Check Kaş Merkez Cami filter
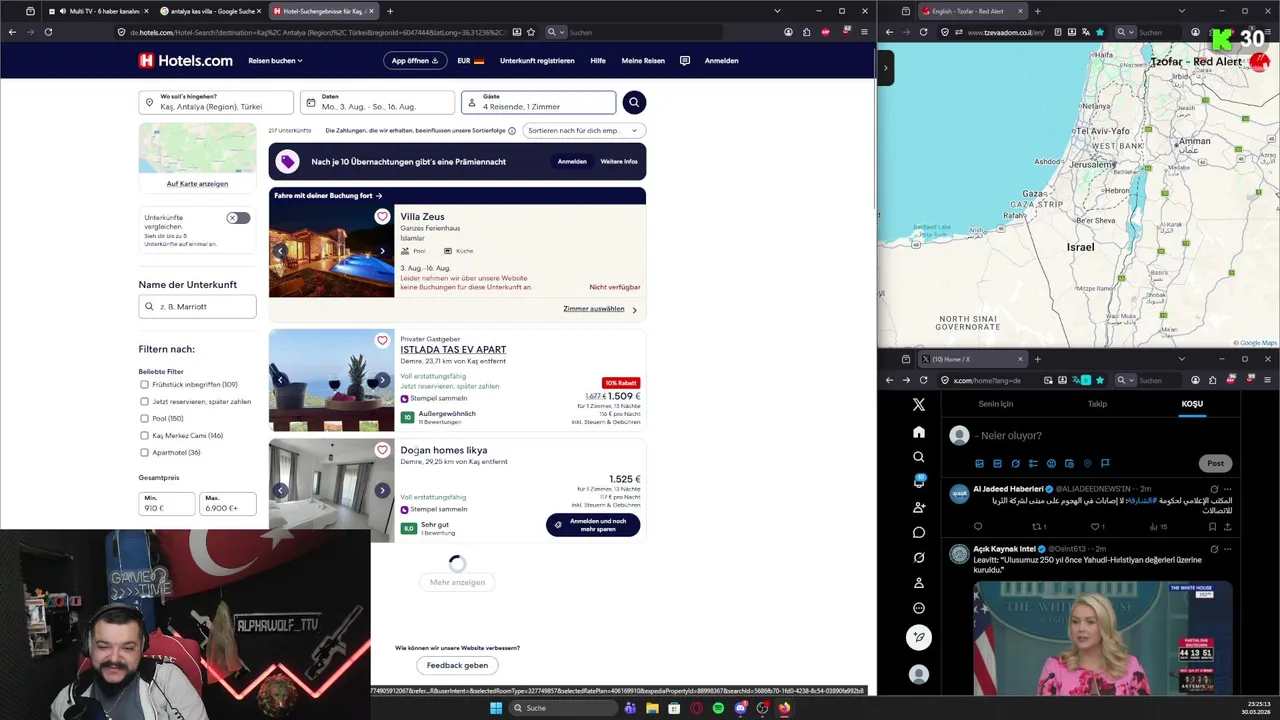This screenshot has height=720, width=1280. point(144,436)
